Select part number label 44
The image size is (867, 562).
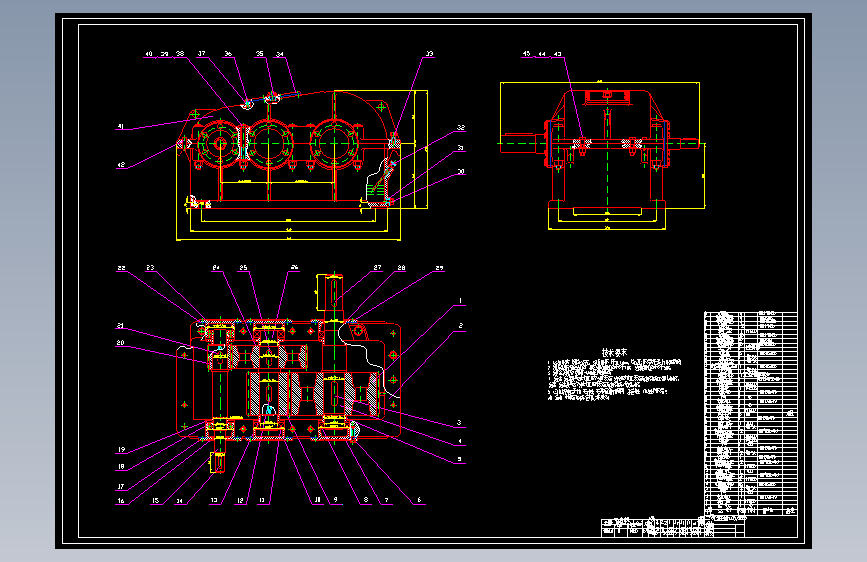point(542,54)
